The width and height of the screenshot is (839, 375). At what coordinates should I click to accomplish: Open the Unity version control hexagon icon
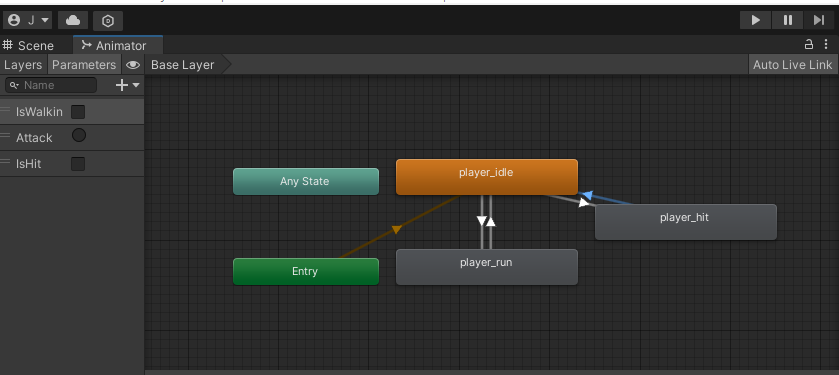pos(108,21)
